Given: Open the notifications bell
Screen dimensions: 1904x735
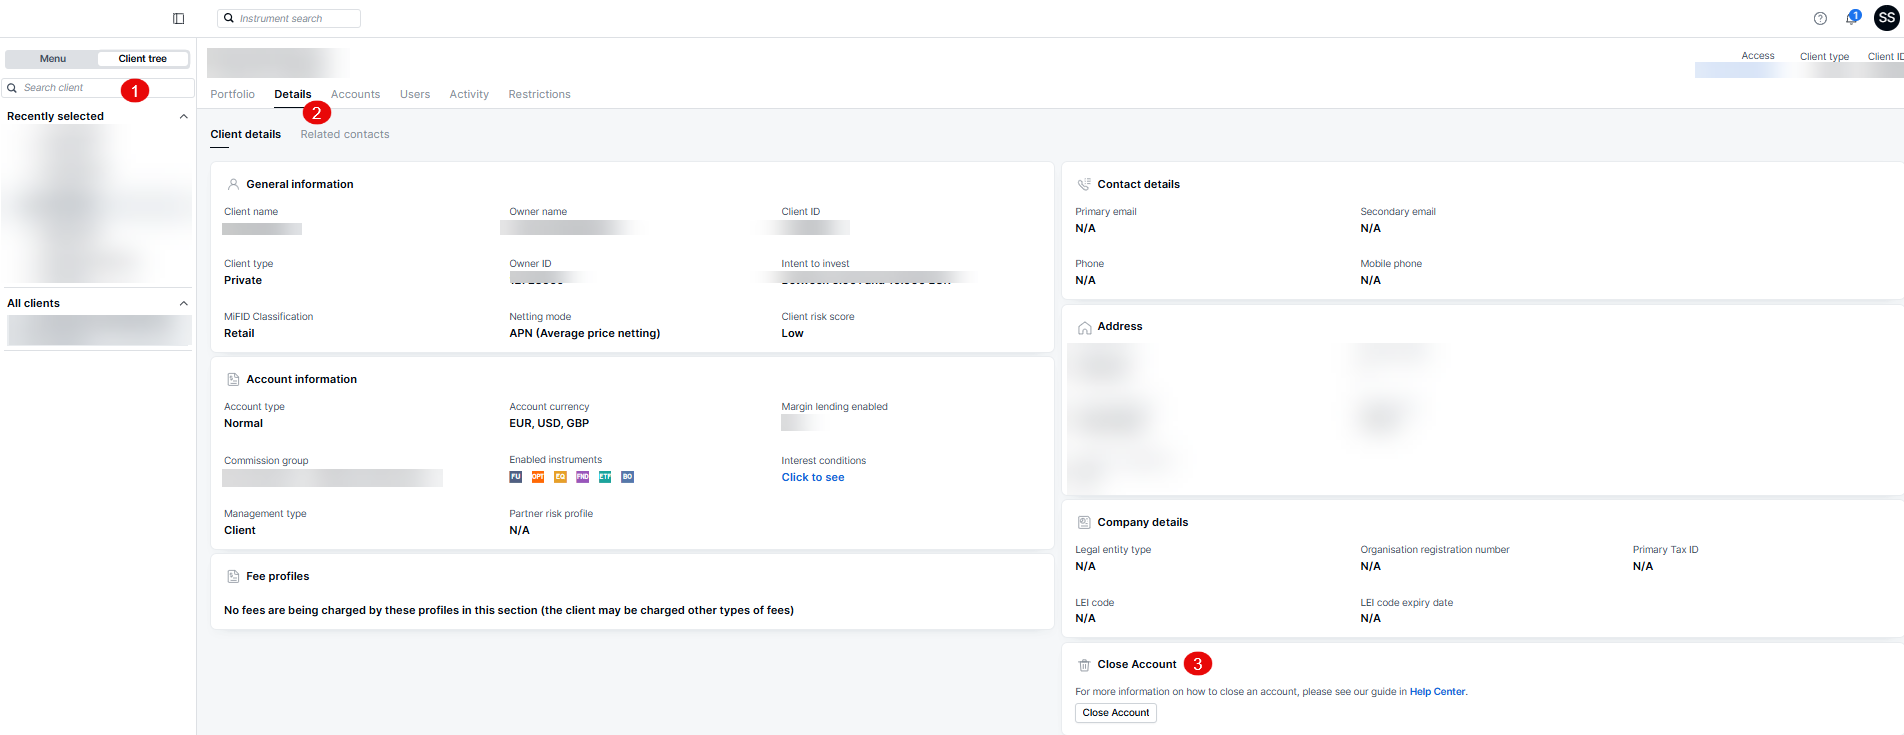Looking at the screenshot, I should [1851, 18].
